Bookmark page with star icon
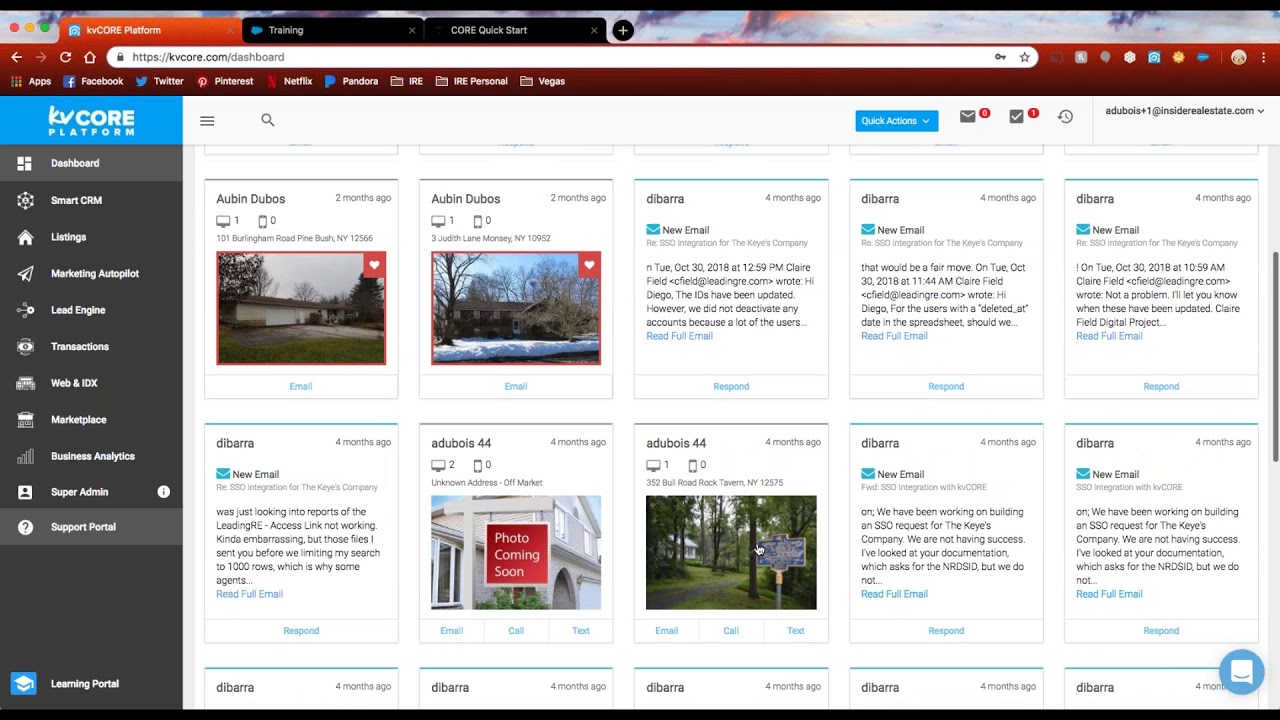 coord(1024,57)
